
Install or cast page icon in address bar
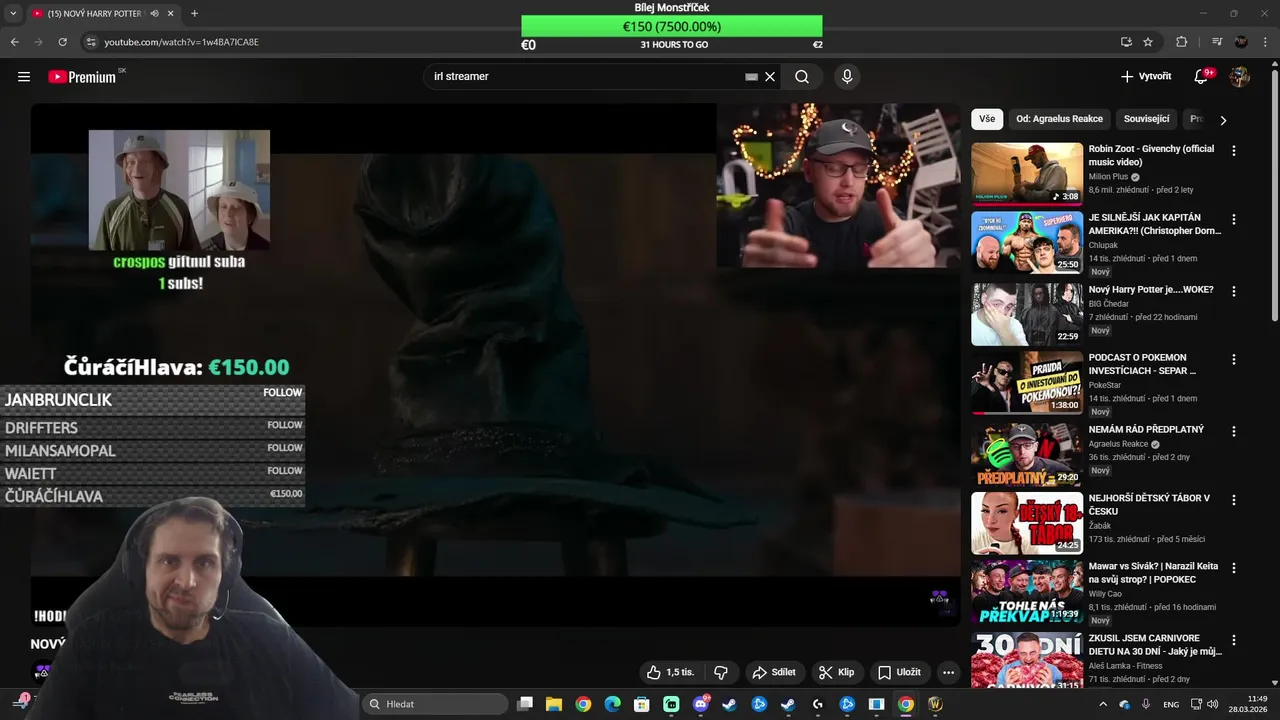pos(1126,42)
